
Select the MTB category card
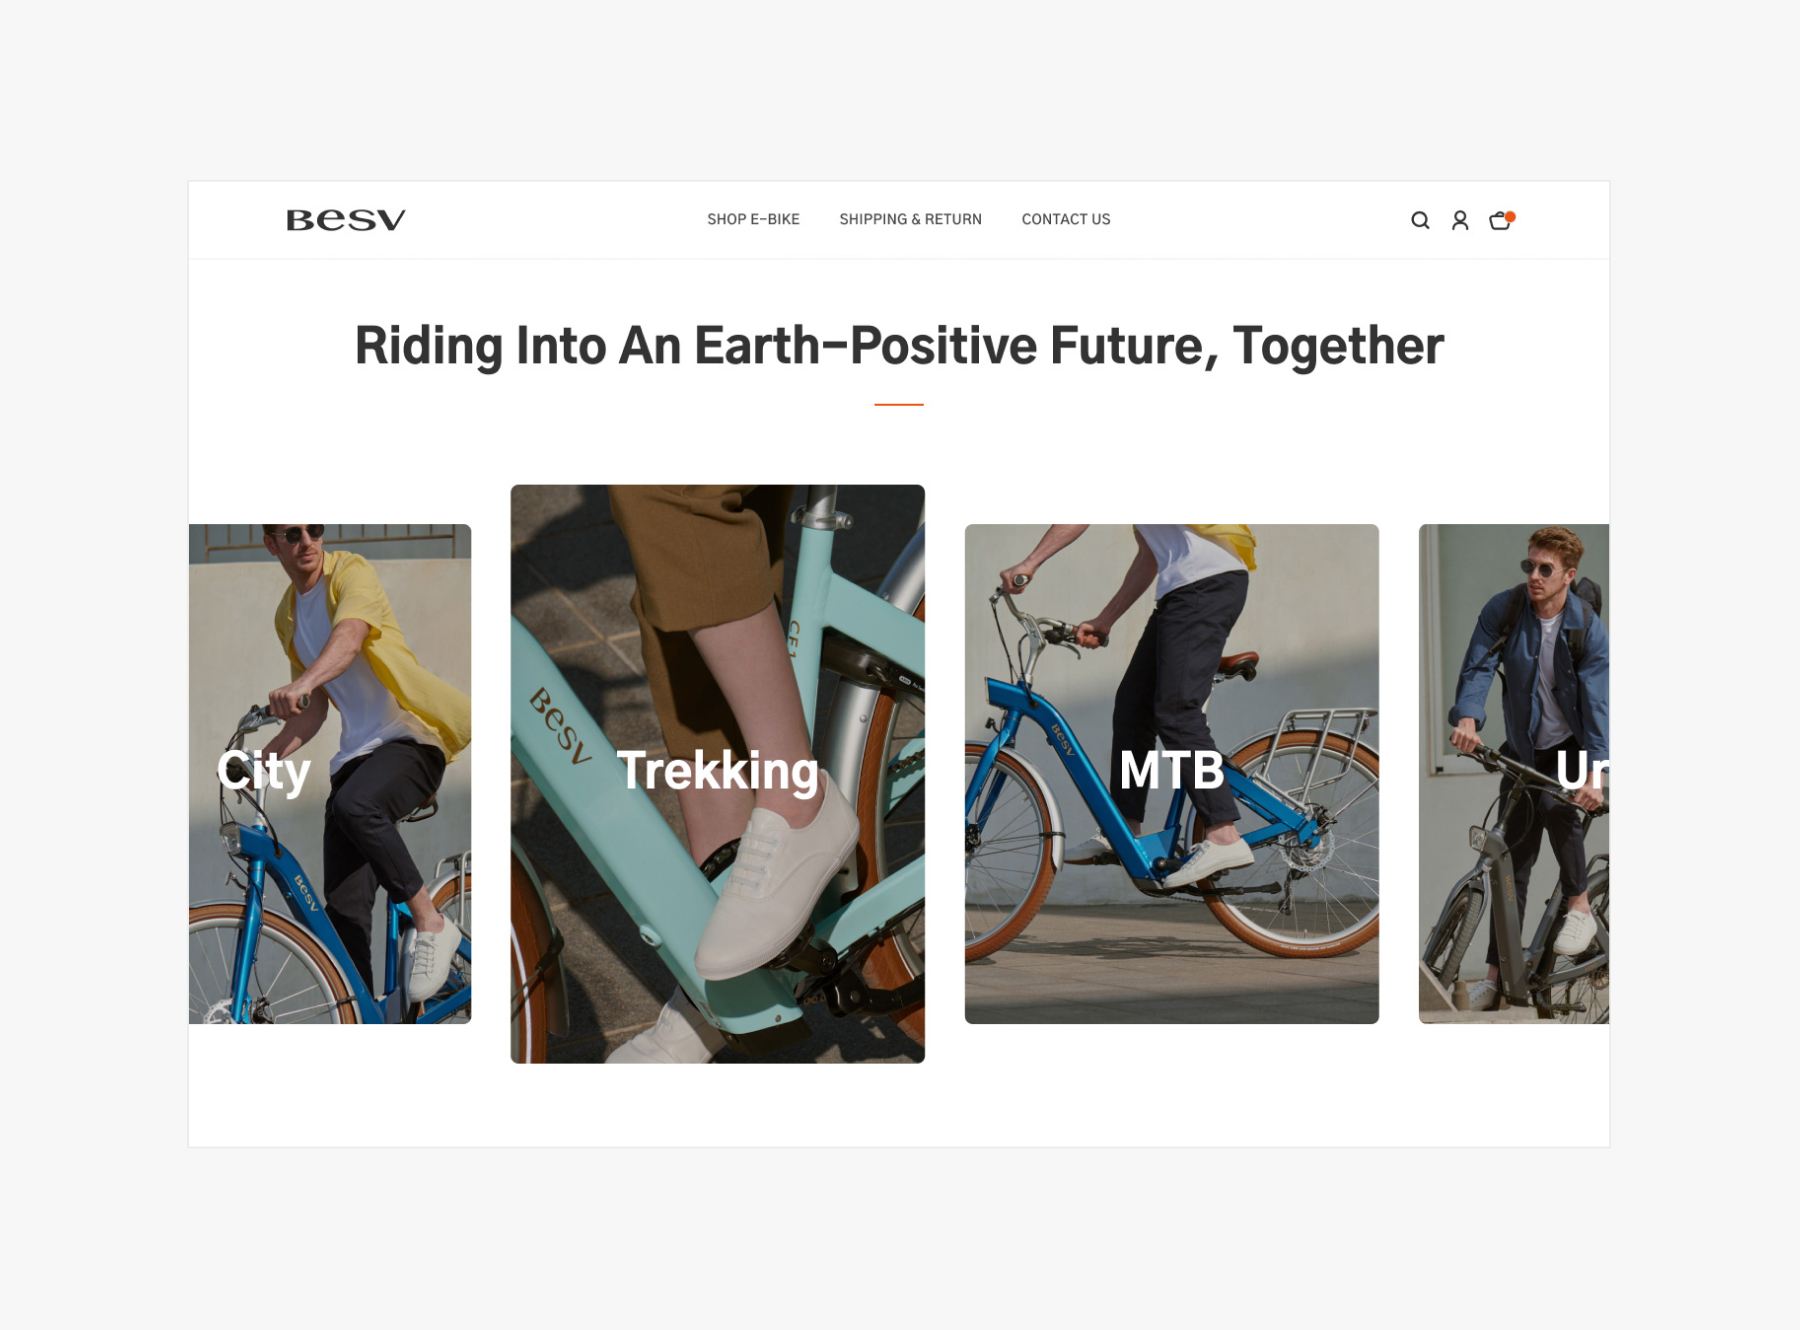click(x=1171, y=773)
